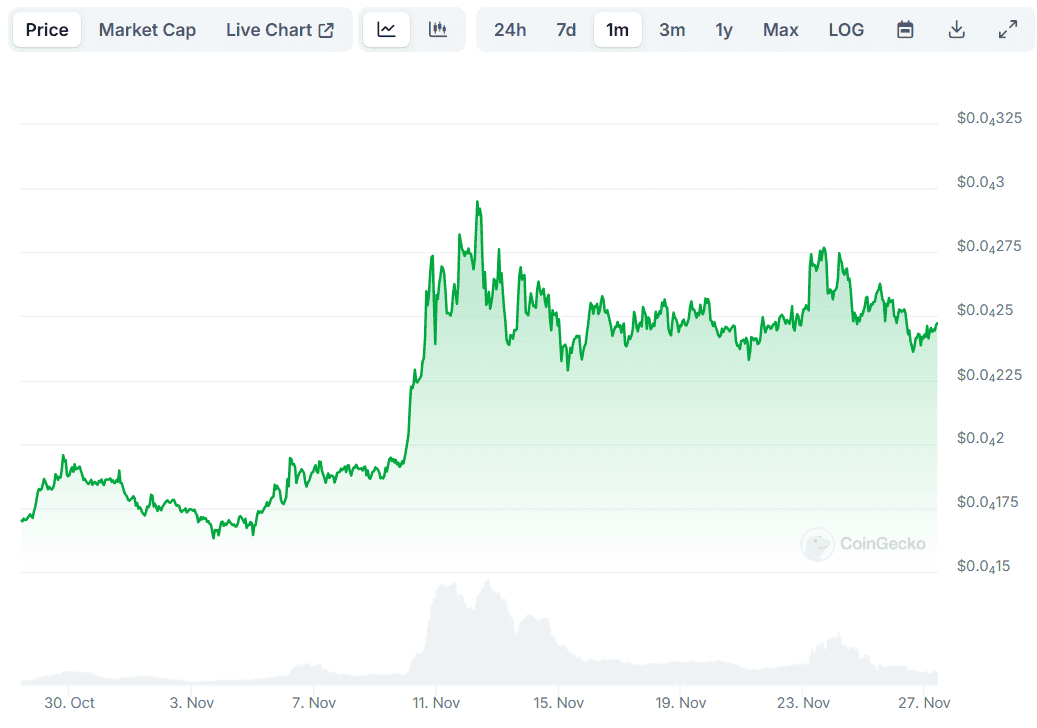Switch to candlestick chart icon

(x=438, y=30)
